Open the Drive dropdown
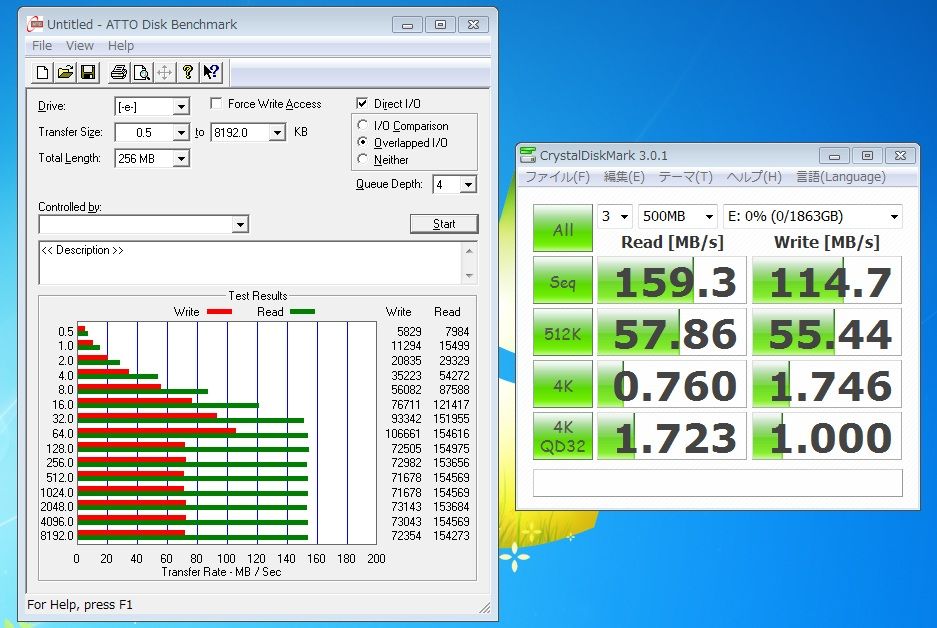937x628 pixels. click(x=181, y=107)
